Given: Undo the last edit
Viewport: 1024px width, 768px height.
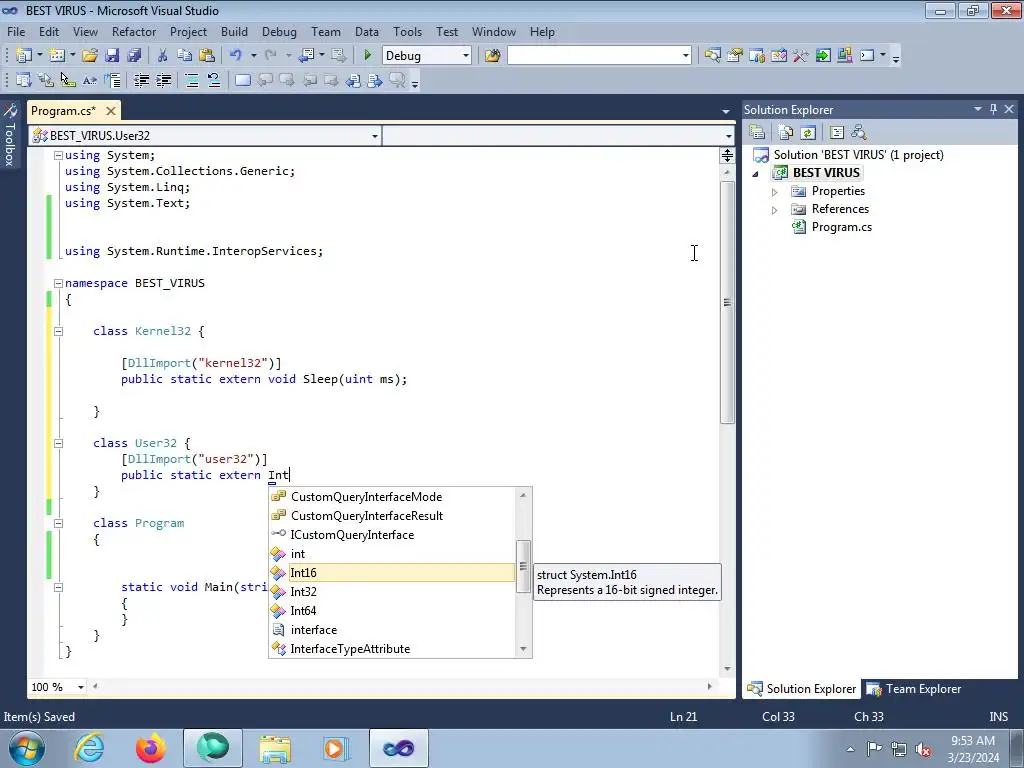Looking at the screenshot, I should 236,56.
